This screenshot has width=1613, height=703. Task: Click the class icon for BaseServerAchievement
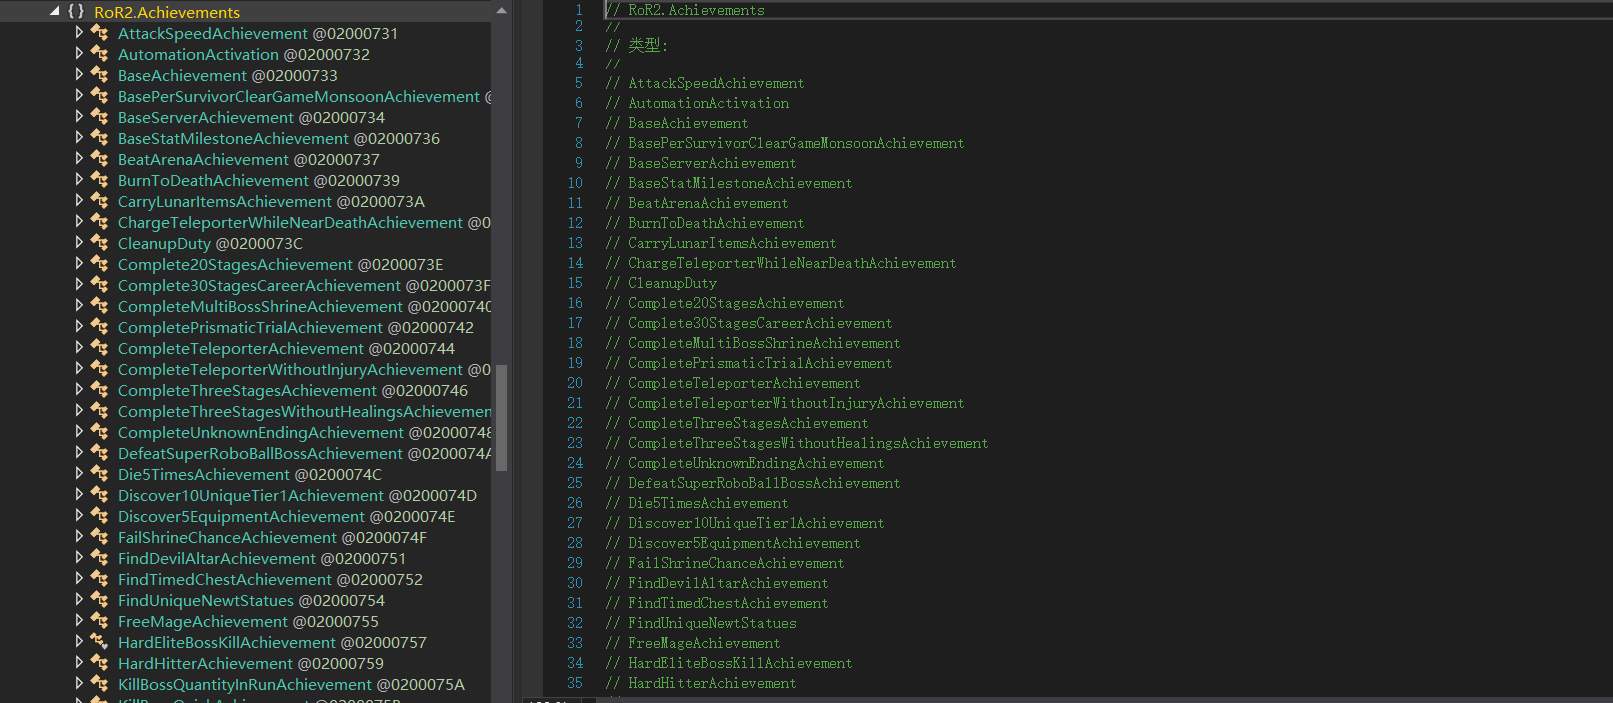[99, 117]
